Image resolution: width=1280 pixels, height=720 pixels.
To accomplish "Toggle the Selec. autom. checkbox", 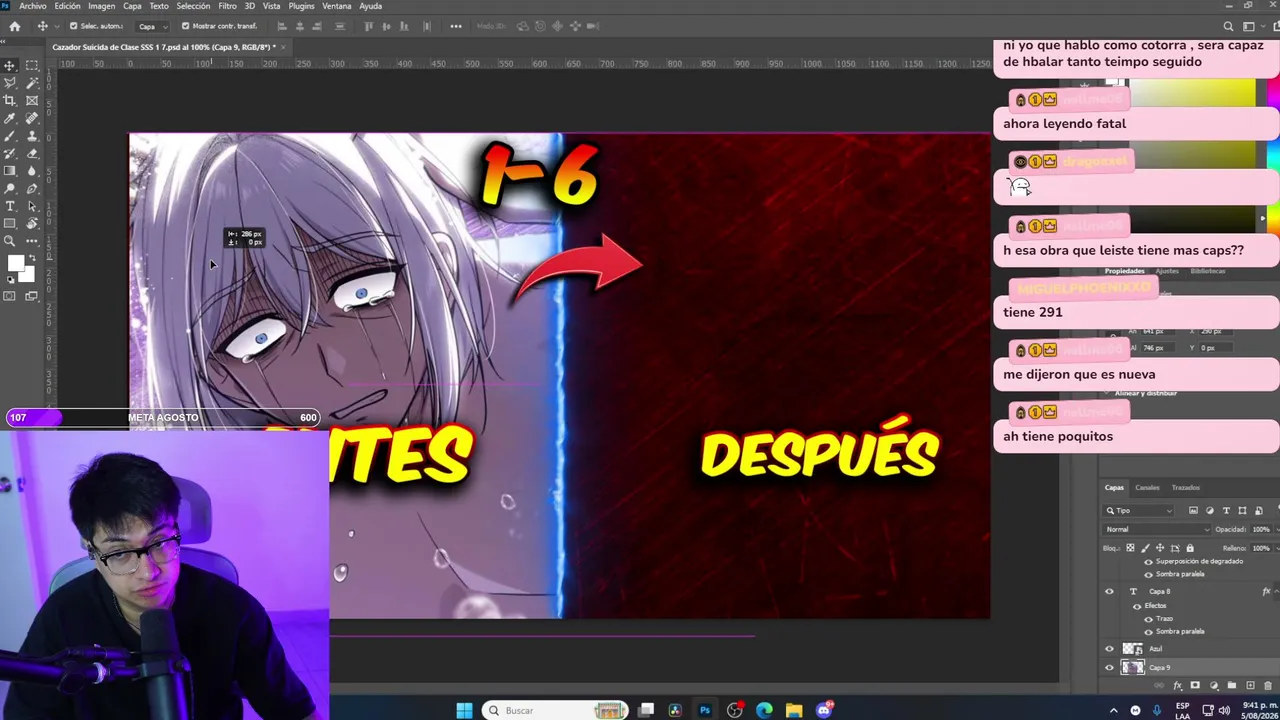I will coord(74,26).
